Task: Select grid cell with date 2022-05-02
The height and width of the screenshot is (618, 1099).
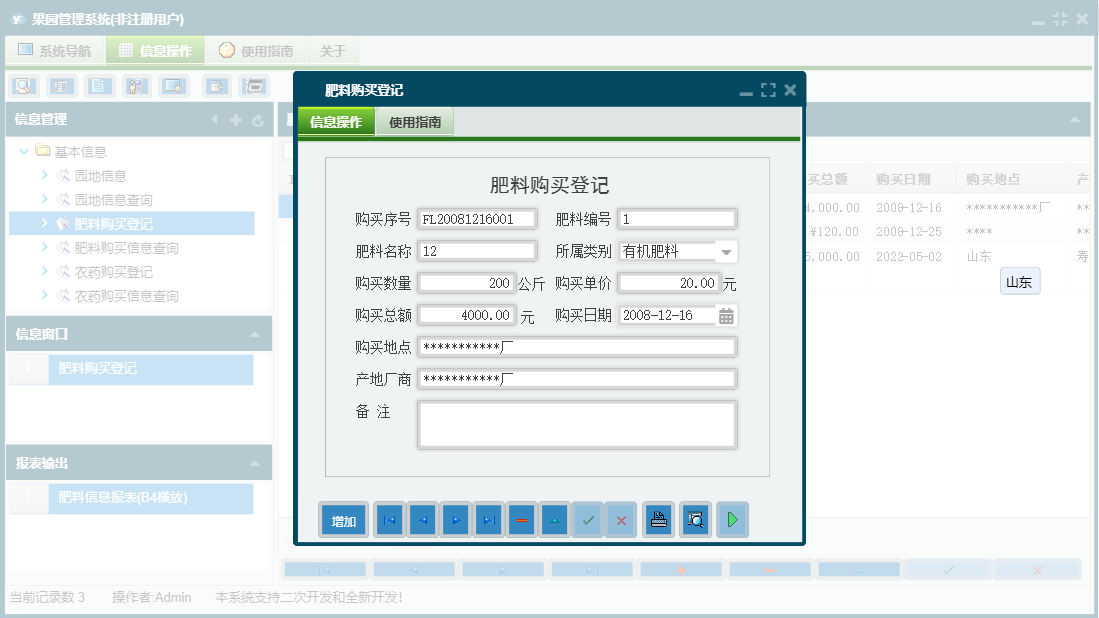Action: tap(909, 256)
